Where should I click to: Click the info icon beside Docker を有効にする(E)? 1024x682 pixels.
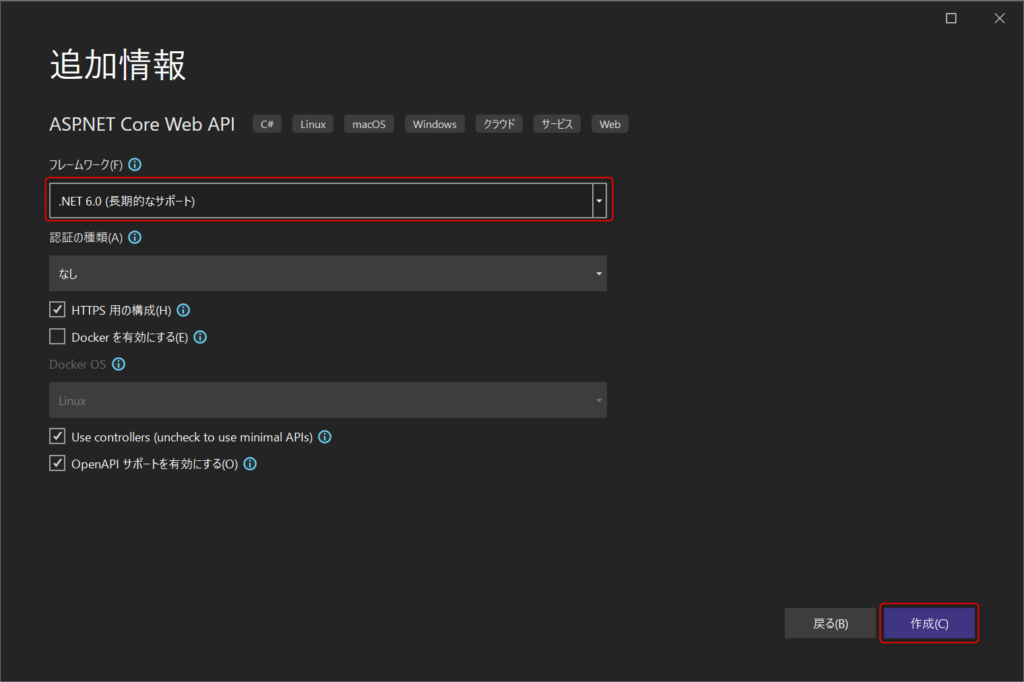pyautogui.click(x=200, y=337)
